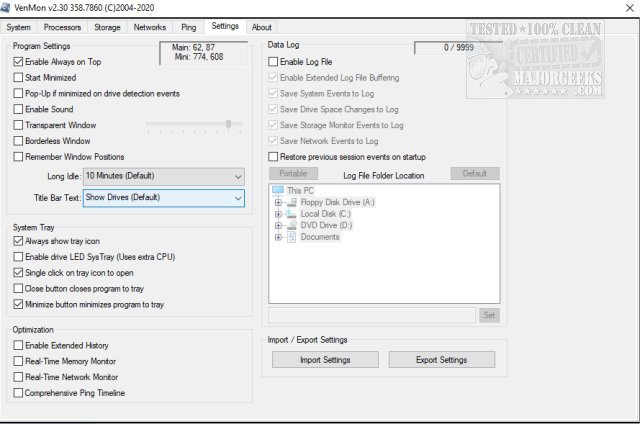Expand the Floppy Disk Drive (A:) node

coord(278,202)
